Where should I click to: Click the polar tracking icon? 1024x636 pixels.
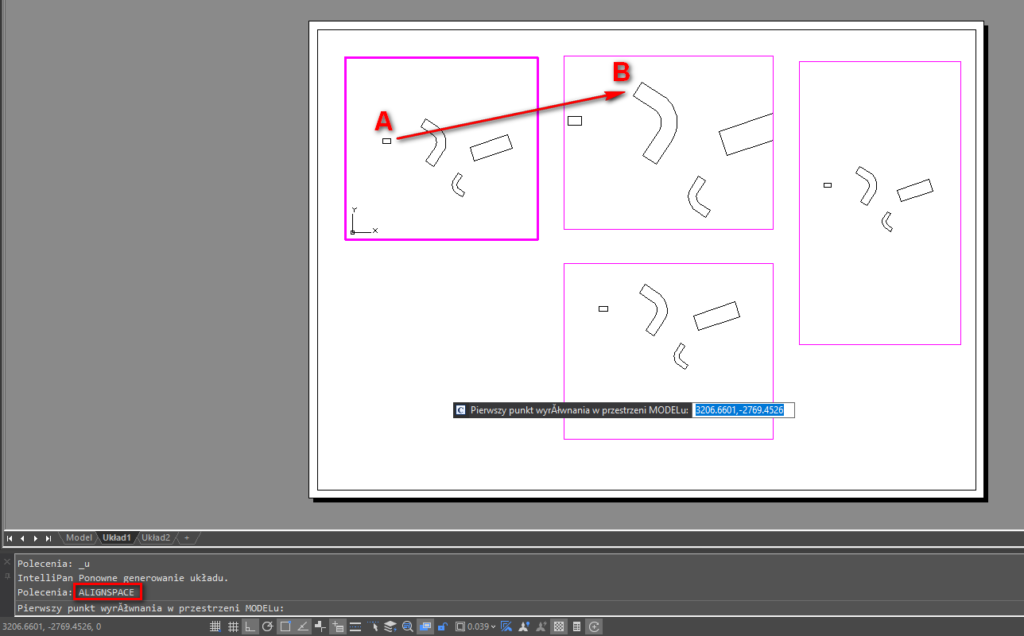tap(268, 627)
